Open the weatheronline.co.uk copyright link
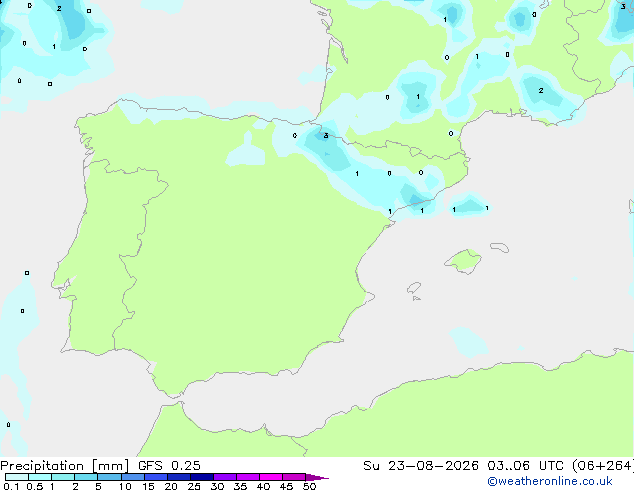 click(x=550, y=481)
